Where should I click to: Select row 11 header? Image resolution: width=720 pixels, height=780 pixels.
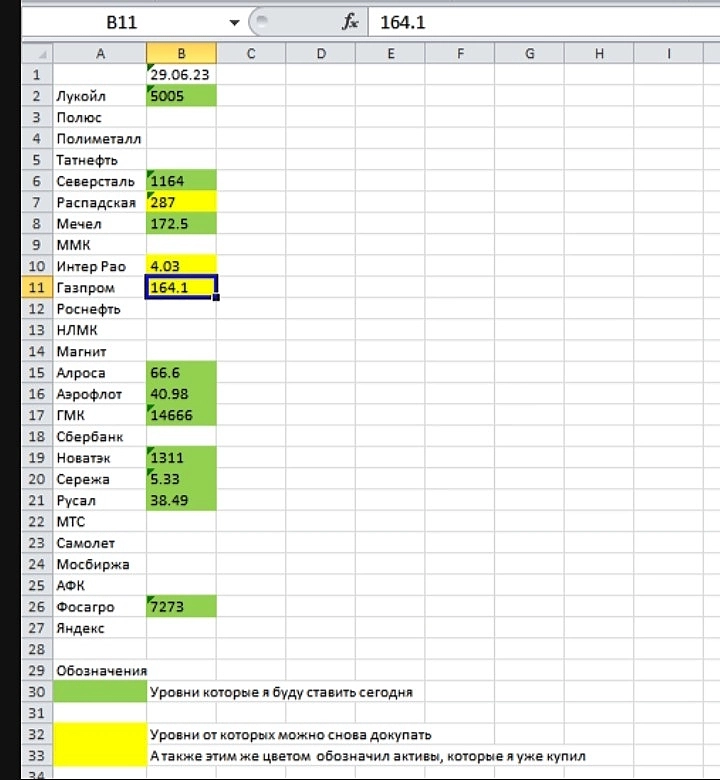[38, 288]
